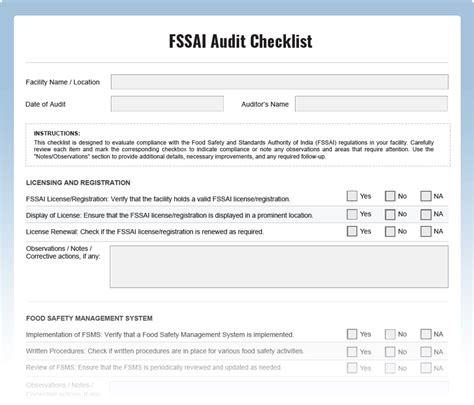Check Yes for FSSAI License/Registration
474x405 pixels.
(x=352, y=196)
